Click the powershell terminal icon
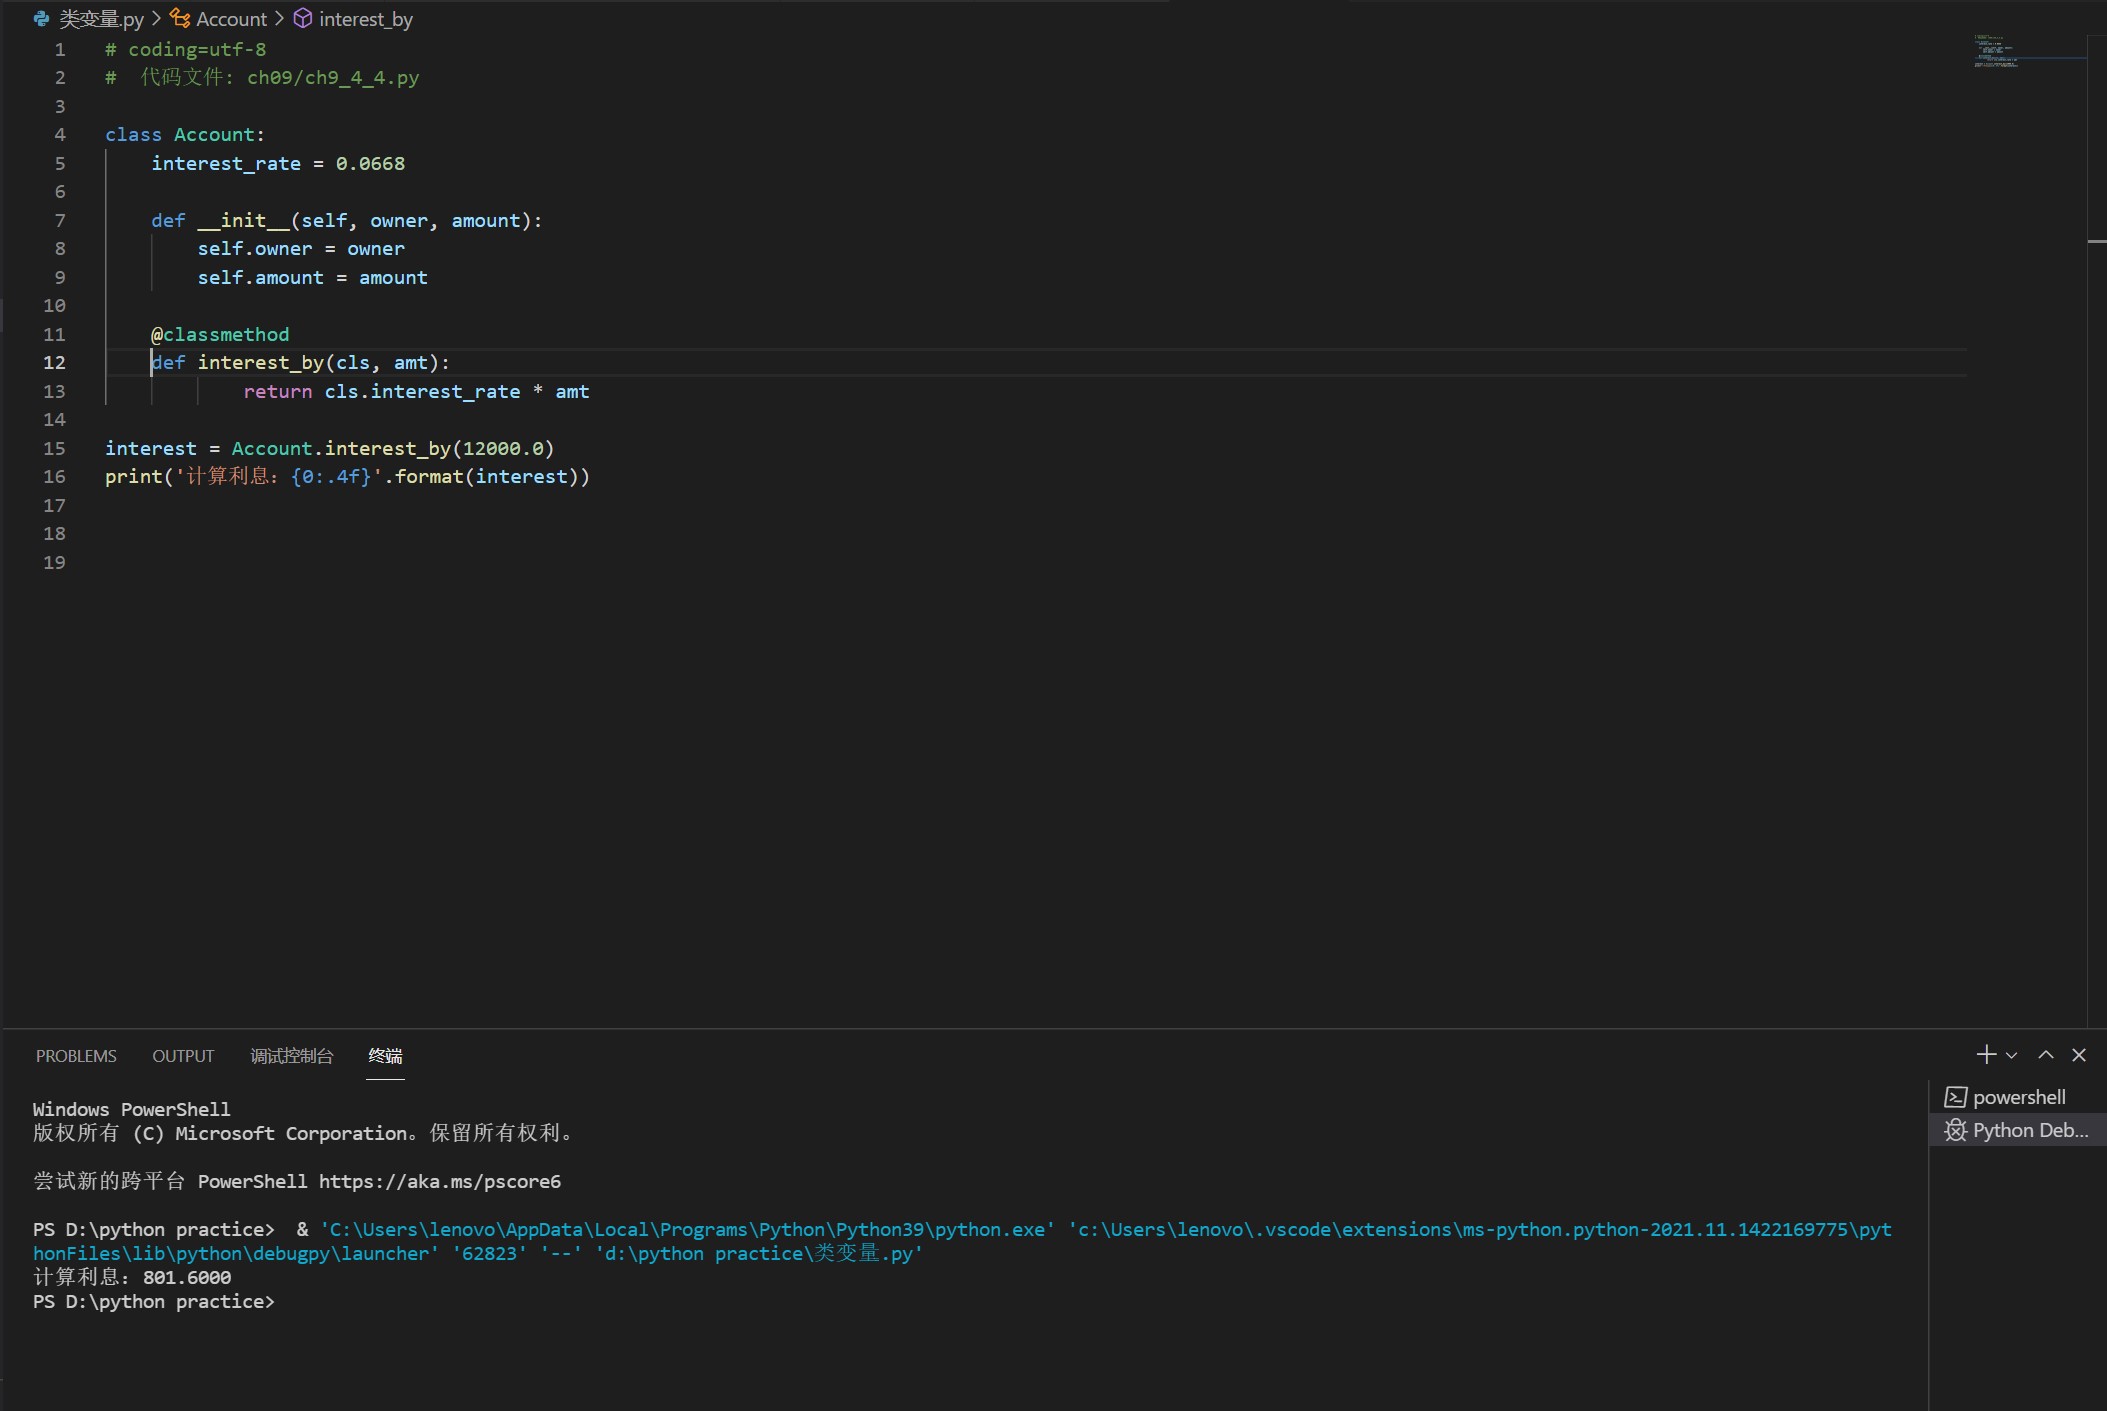 (x=1955, y=1097)
